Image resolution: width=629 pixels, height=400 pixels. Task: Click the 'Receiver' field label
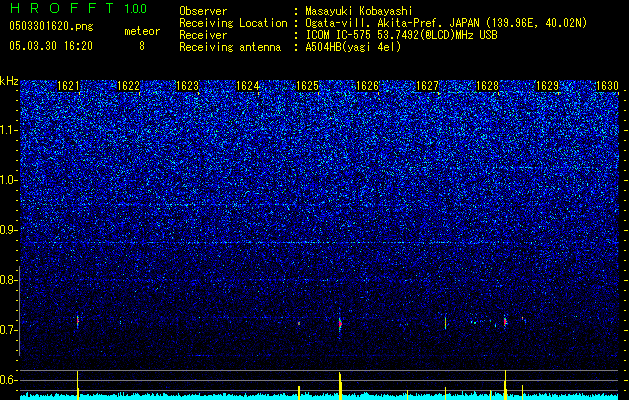click(x=203, y=35)
